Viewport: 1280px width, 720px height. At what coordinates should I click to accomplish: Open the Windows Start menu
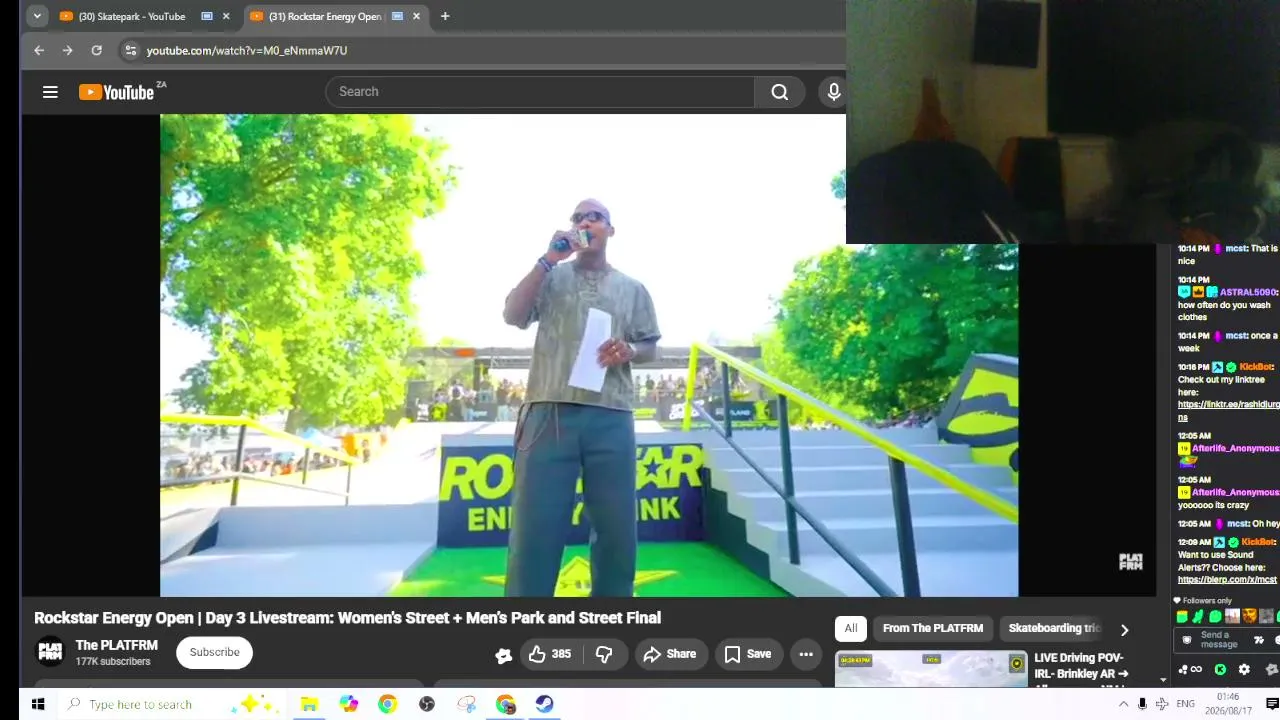[37, 704]
